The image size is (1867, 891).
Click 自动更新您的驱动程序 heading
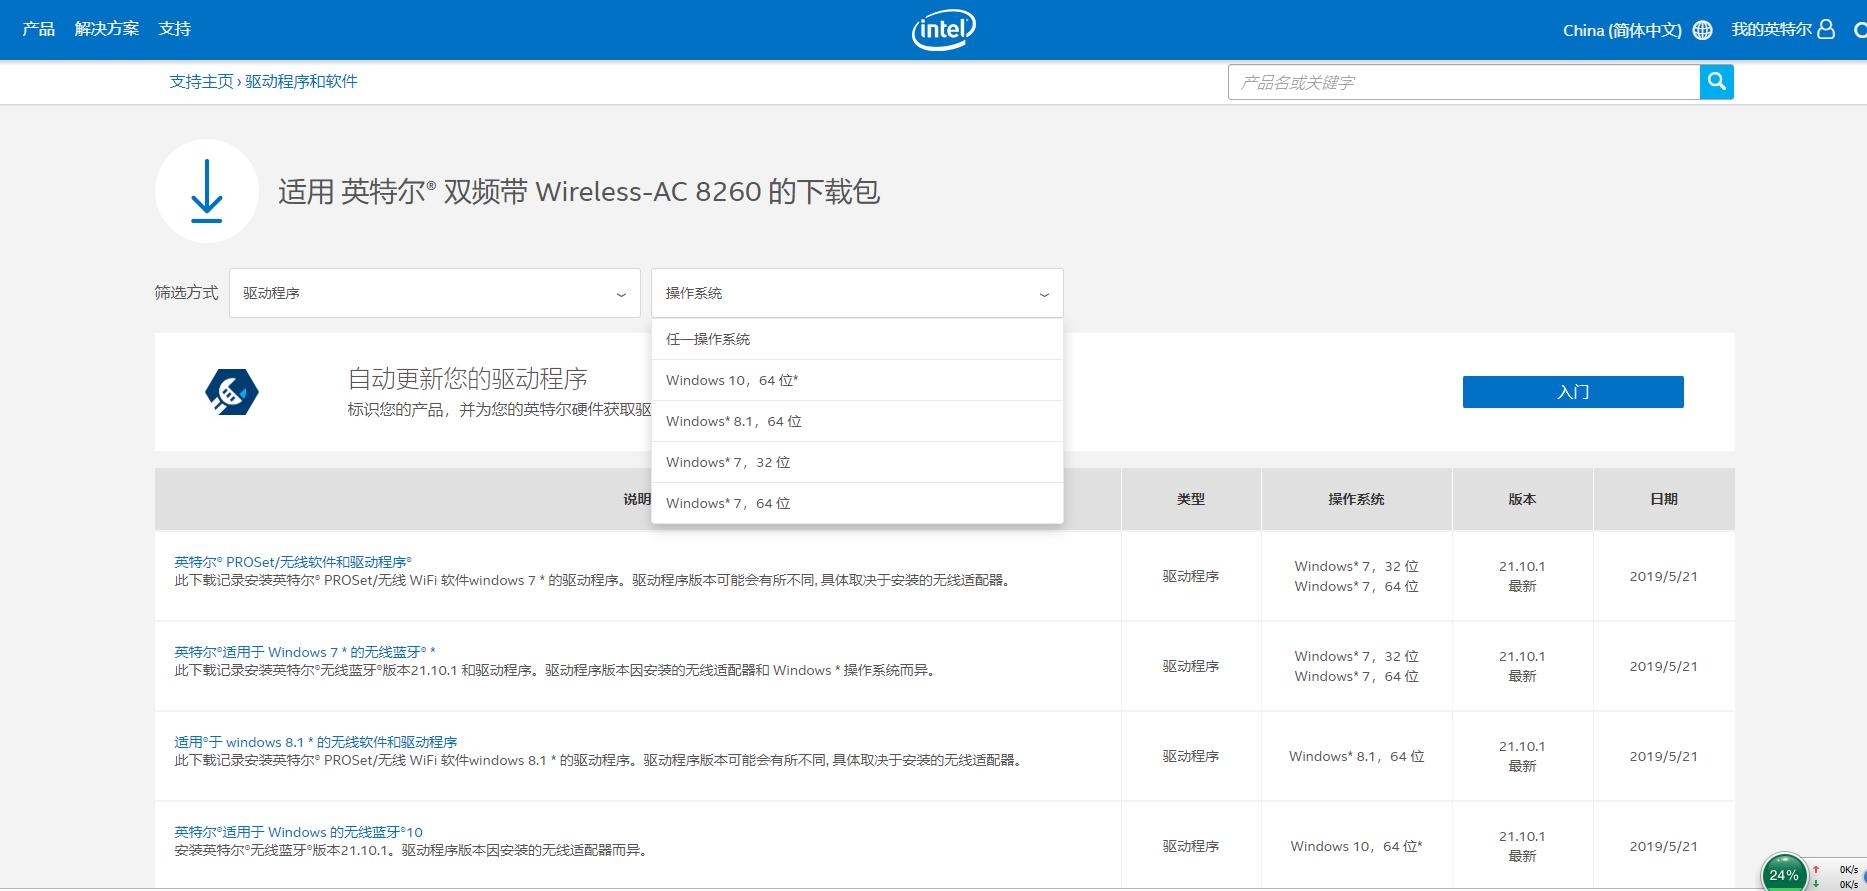click(468, 379)
